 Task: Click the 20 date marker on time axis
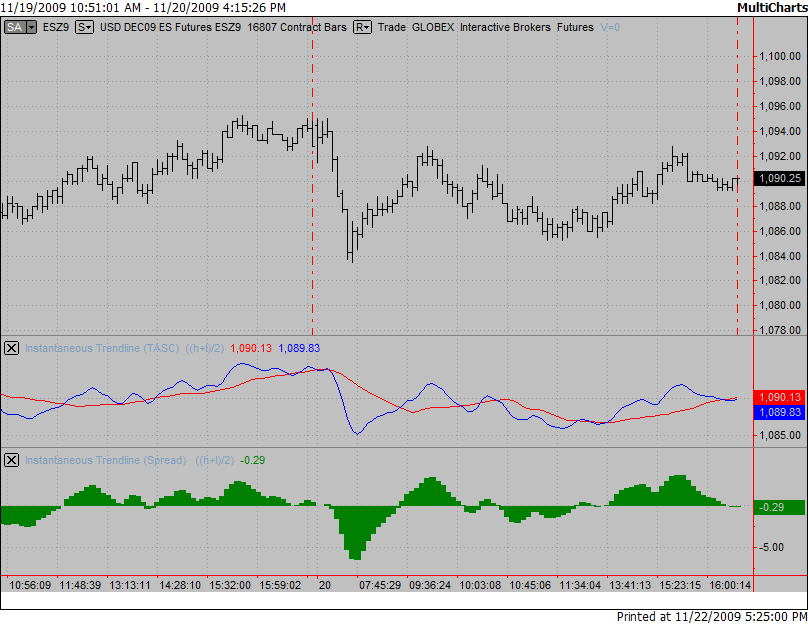(325, 585)
